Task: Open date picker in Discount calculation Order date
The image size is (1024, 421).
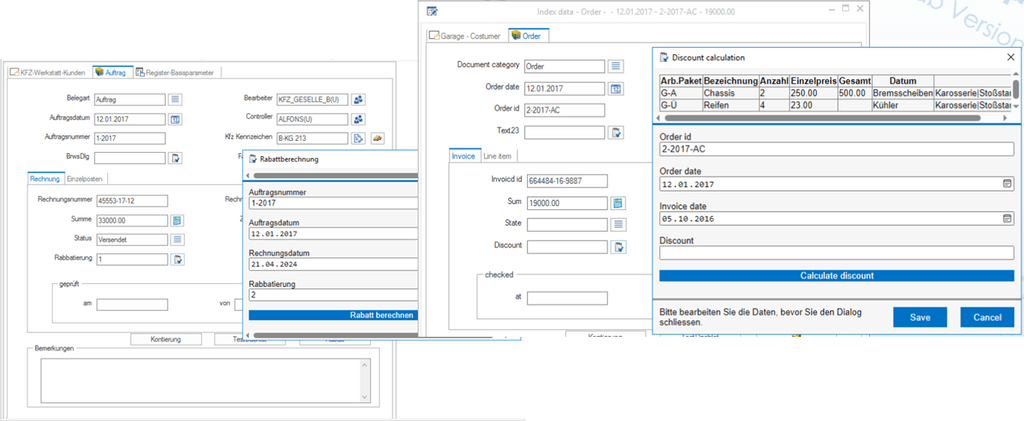Action: click(x=1006, y=184)
